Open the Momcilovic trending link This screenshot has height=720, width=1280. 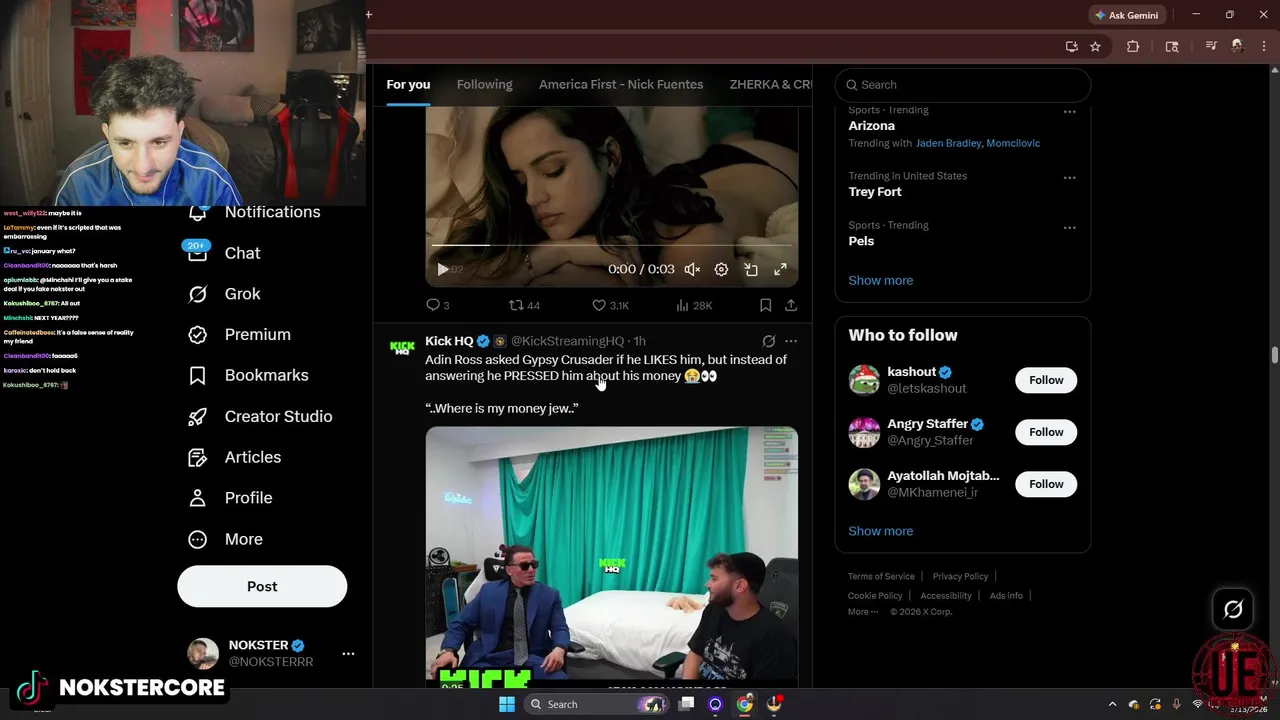(1013, 143)
